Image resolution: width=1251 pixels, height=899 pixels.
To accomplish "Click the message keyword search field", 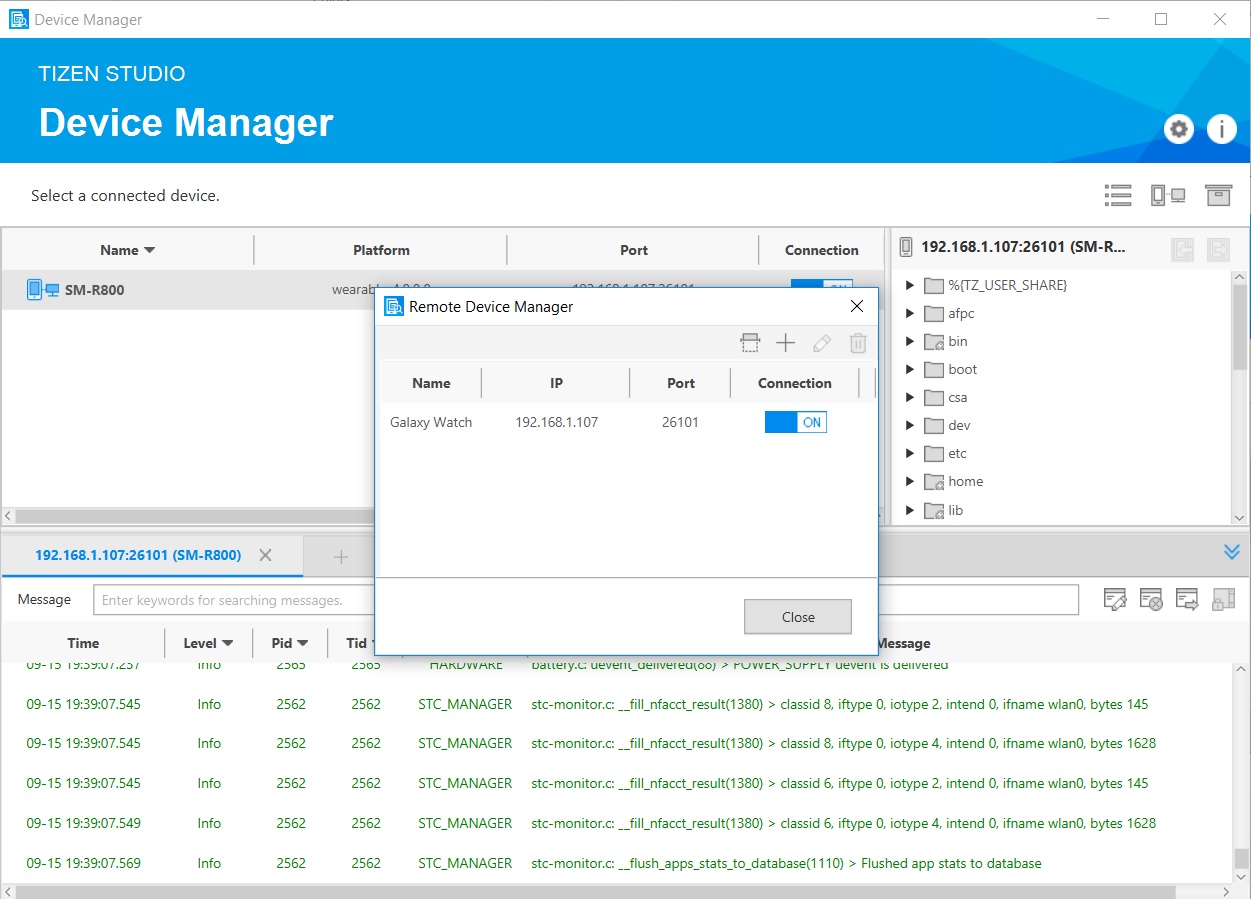I will pyautogui.click(x=586, y=600).
